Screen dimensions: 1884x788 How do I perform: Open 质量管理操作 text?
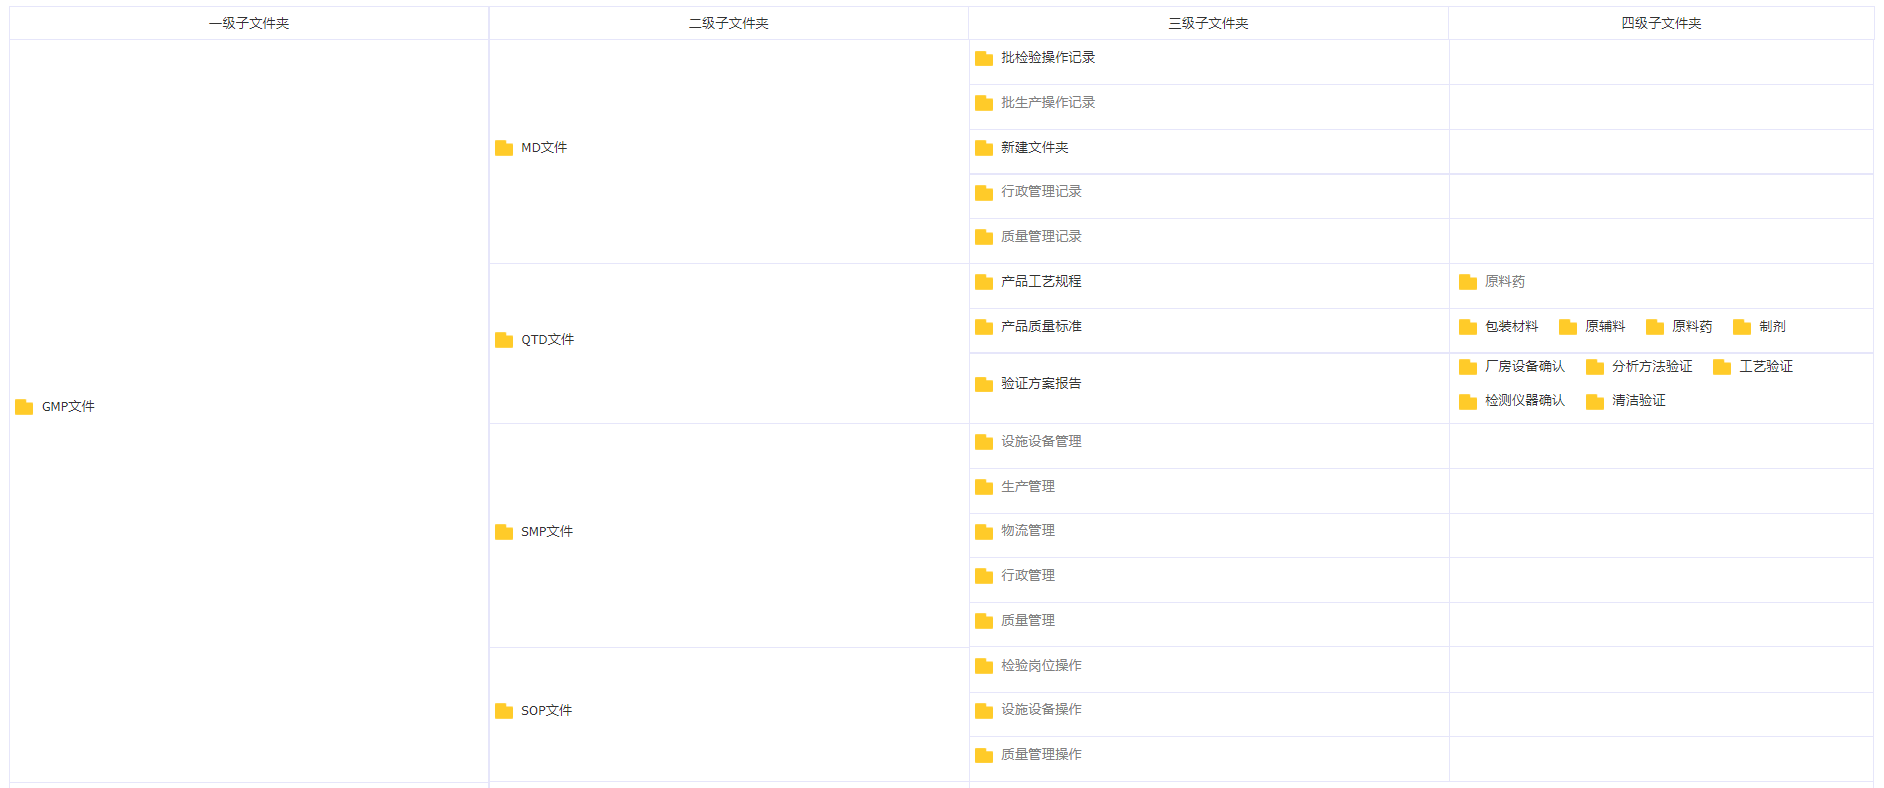coord(1041,754)
